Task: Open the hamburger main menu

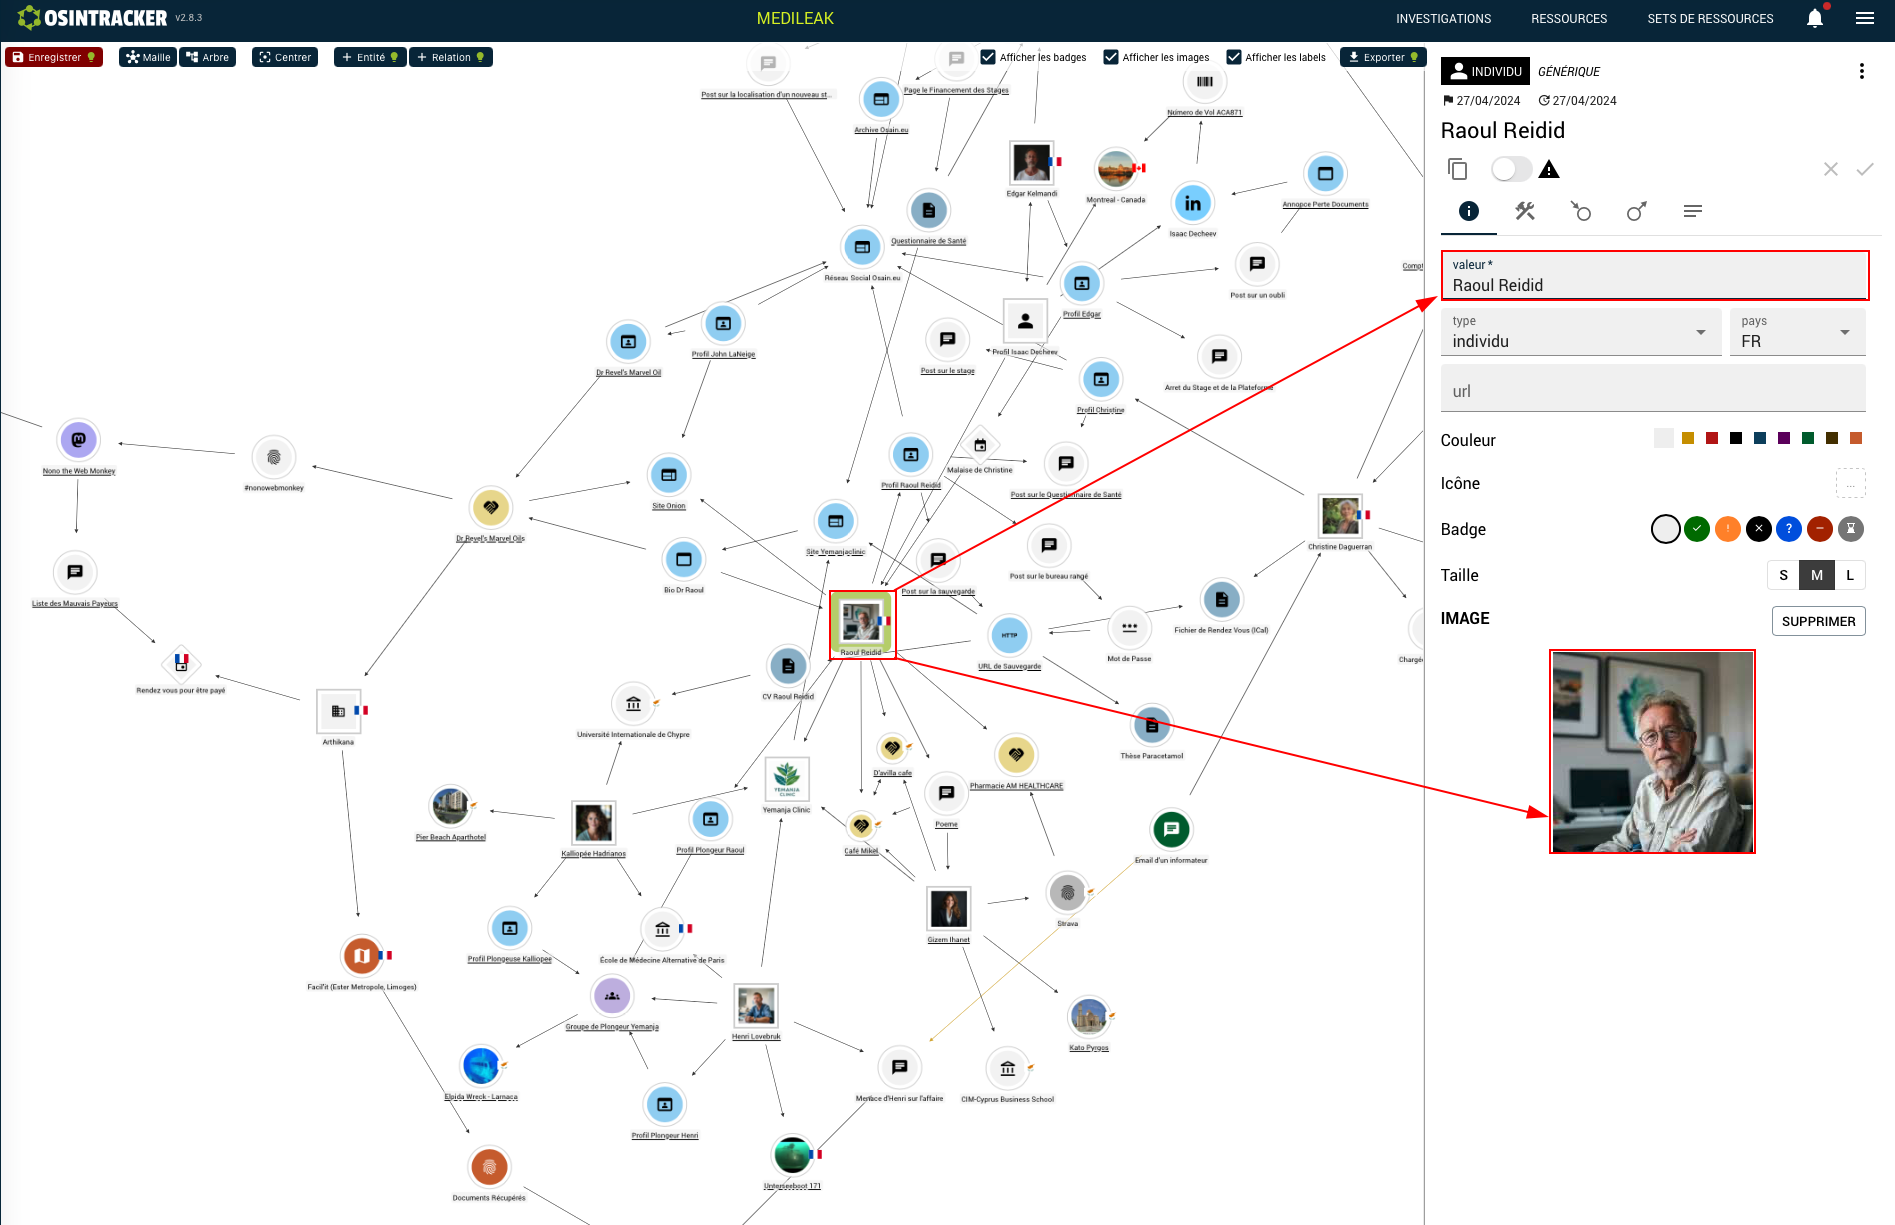Action: [1864, 18]
